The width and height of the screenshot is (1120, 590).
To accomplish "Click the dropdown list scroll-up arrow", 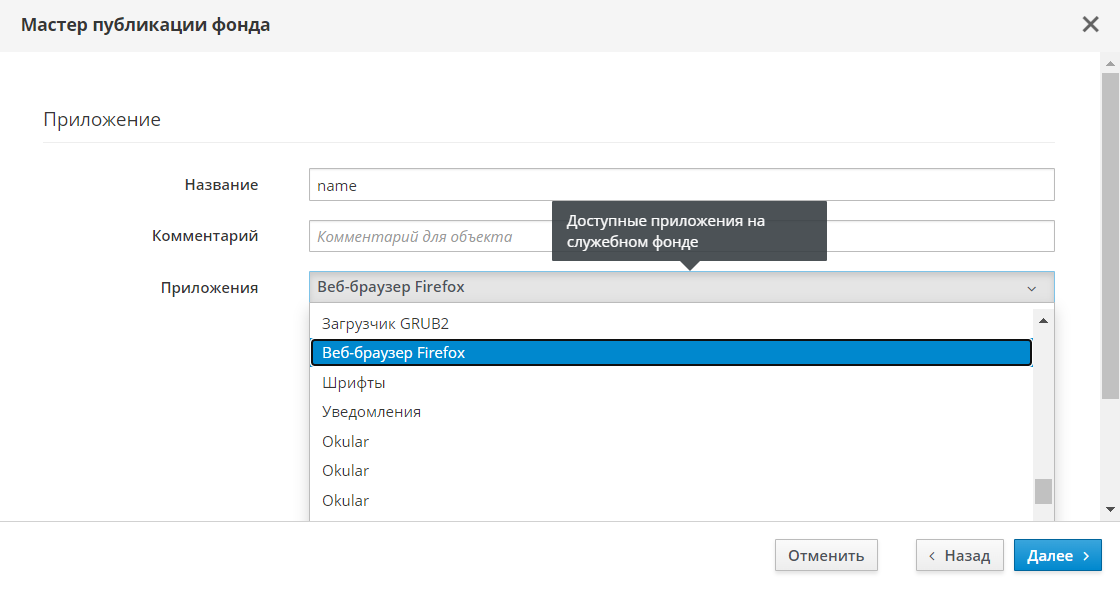I will coord(1043,321).
